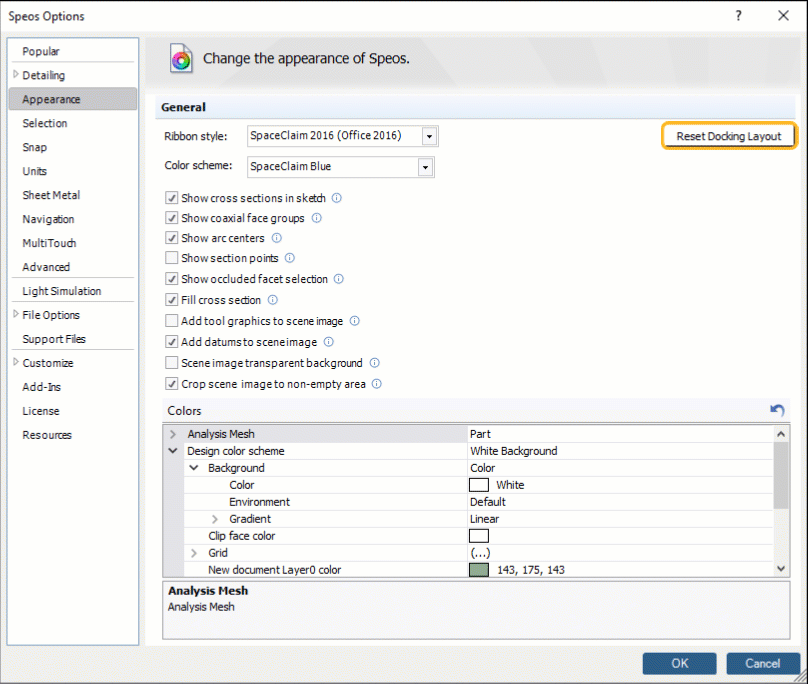Click the help question mark in the title bar
The height and width of the screenshot is (684, 808).
pos(738,16)
